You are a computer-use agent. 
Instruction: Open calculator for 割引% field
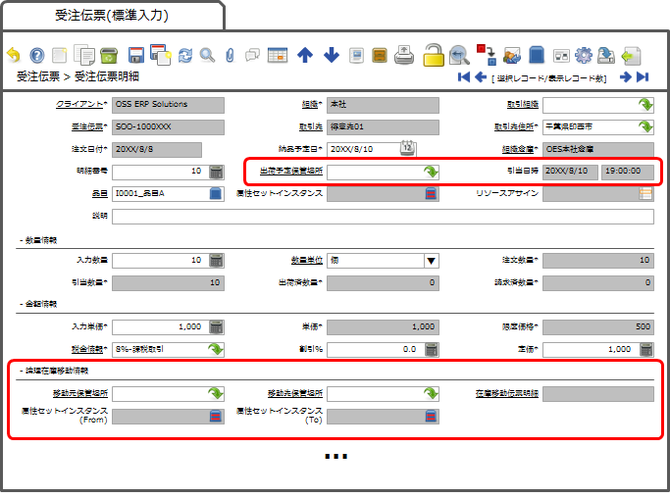click(x=432, y=349)
